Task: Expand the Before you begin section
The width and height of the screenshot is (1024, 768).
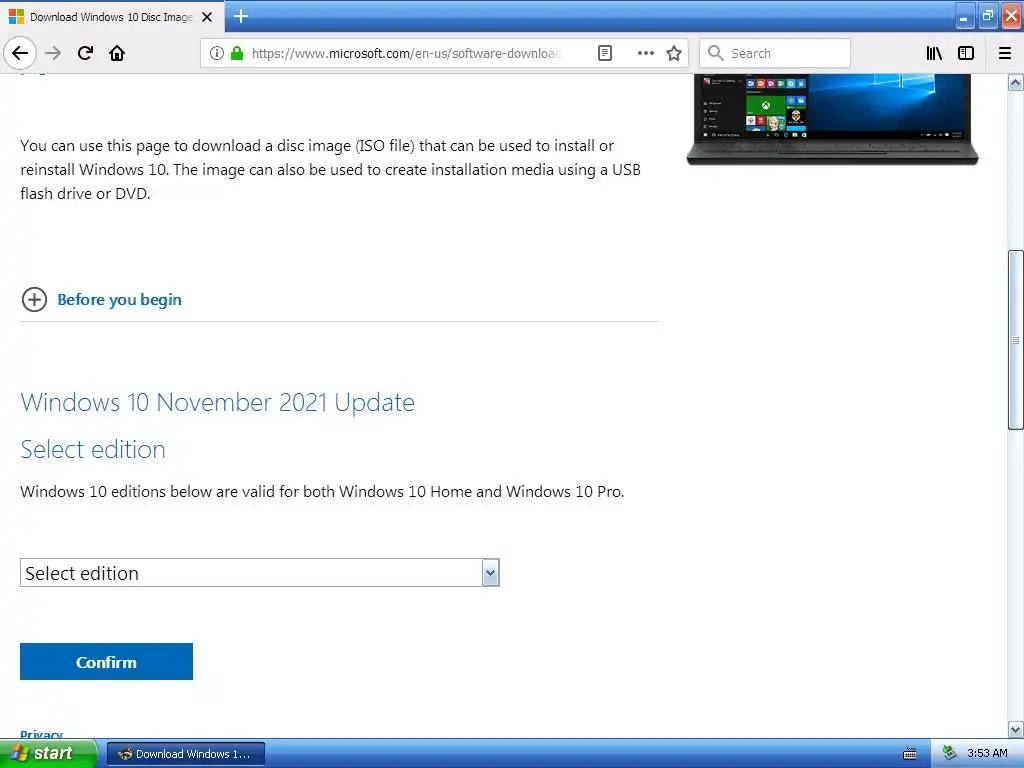Action: tap(101, 300)
